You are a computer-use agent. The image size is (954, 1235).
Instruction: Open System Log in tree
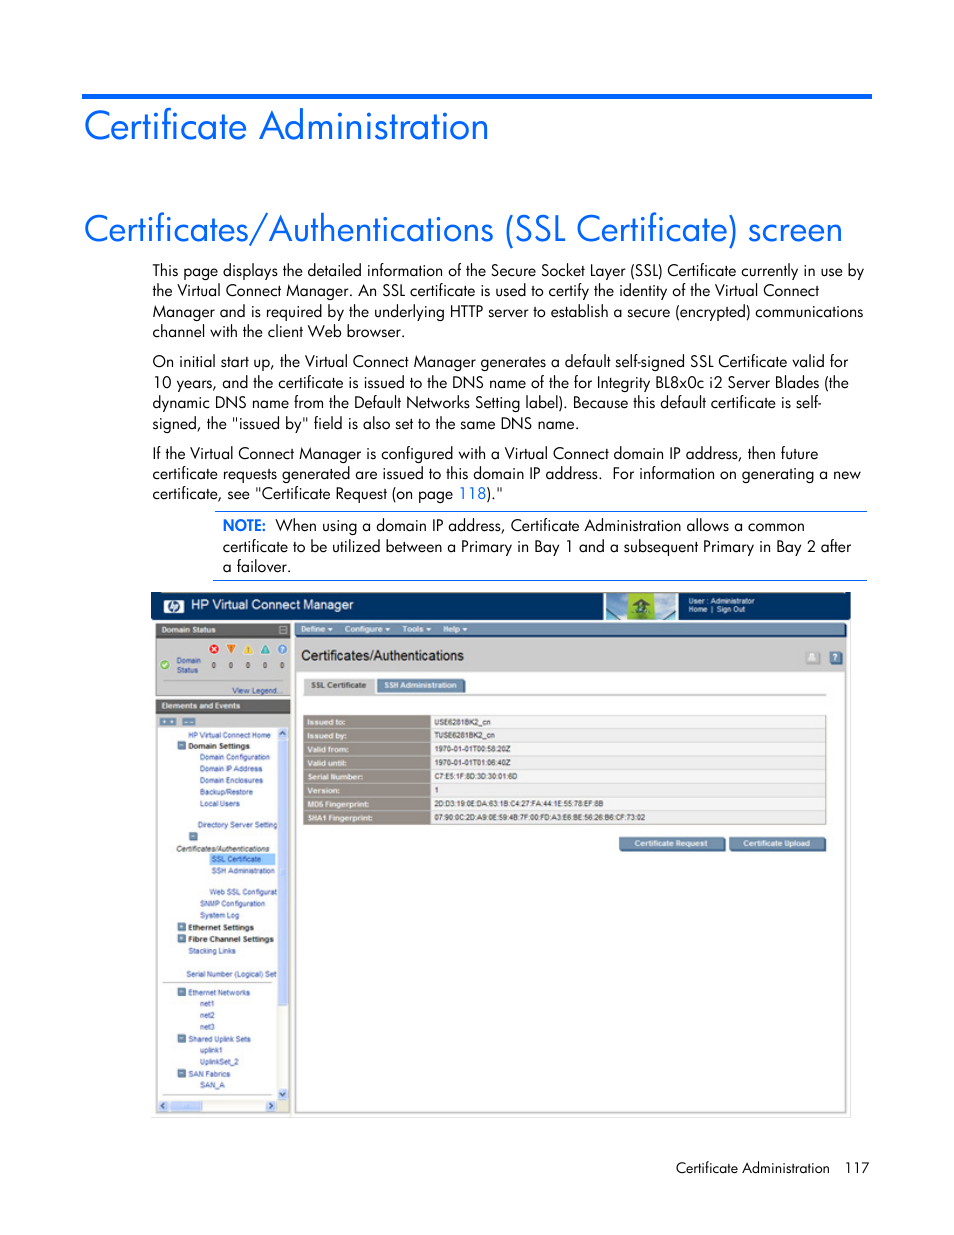point(220,915)
